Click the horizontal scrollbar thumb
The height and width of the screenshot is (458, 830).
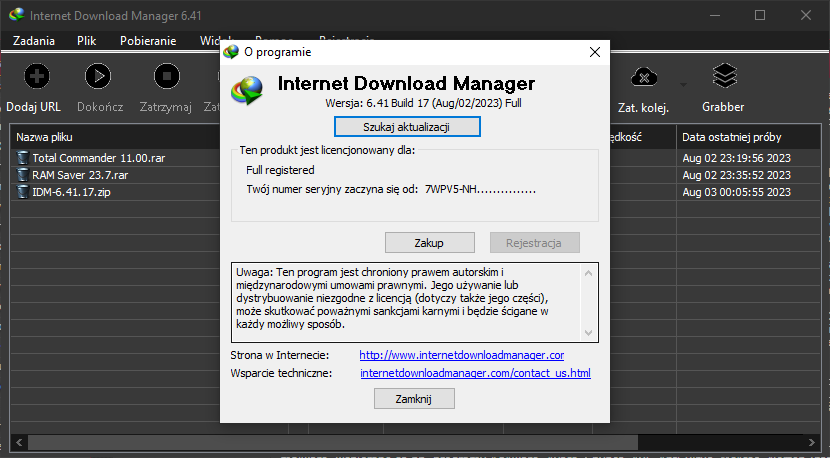[x=333, y=442]
